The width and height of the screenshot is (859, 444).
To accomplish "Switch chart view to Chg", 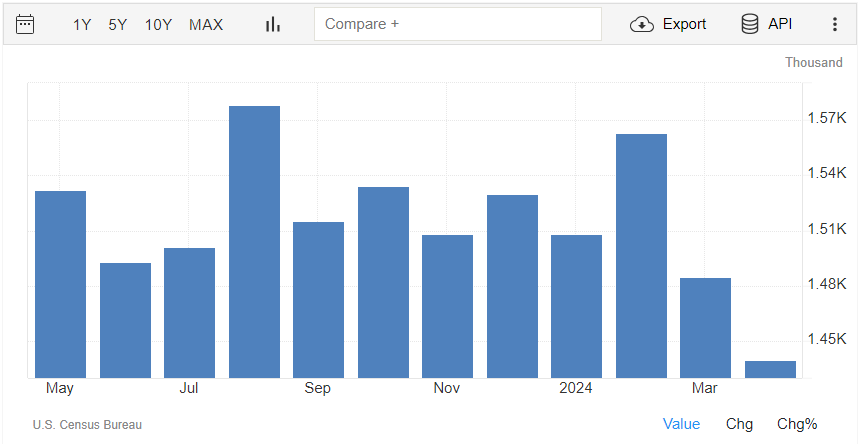I will (x=739, y=424).
